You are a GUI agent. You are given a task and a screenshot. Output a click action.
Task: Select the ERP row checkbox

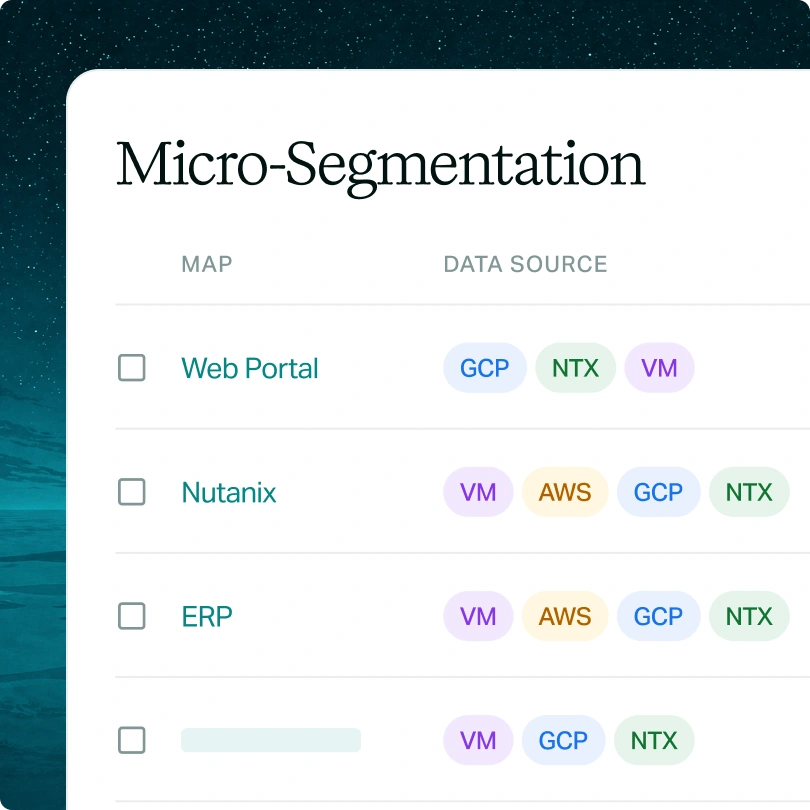[132, 616]
